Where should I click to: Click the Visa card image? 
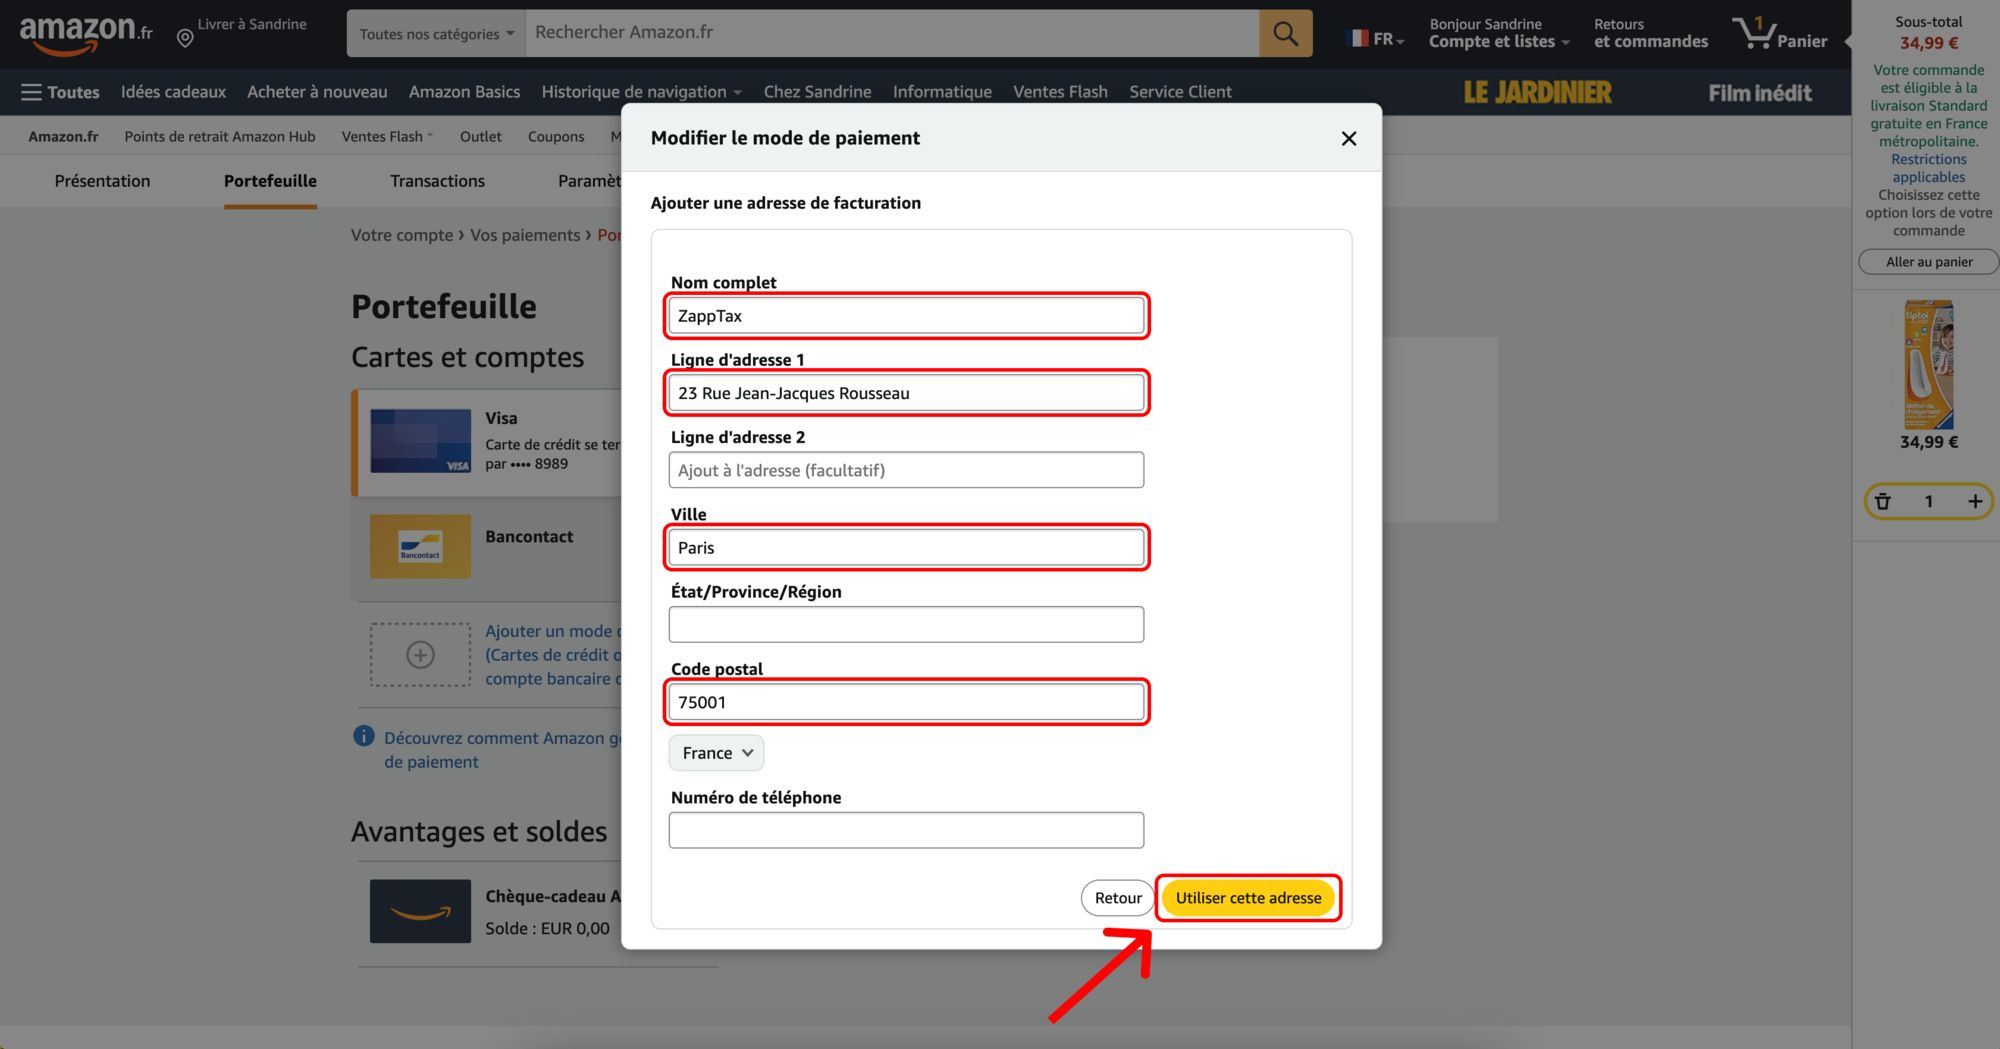(420, 441)
